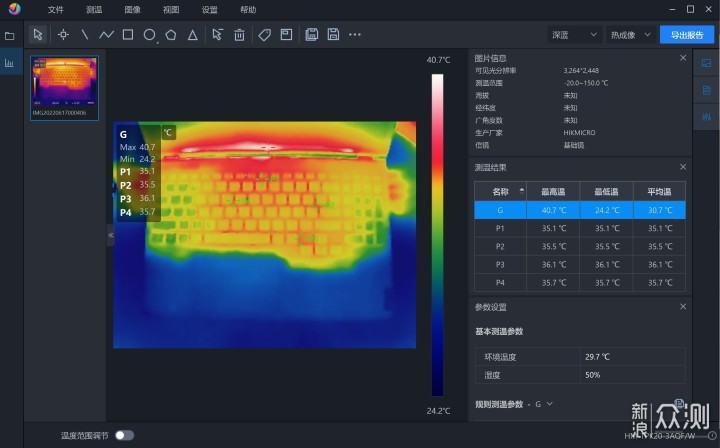The height and width of the screenshot is (448, 720).
Task: Click the 基本测温参数 heading
Action: pyautogui.click(x=499, y=331)
